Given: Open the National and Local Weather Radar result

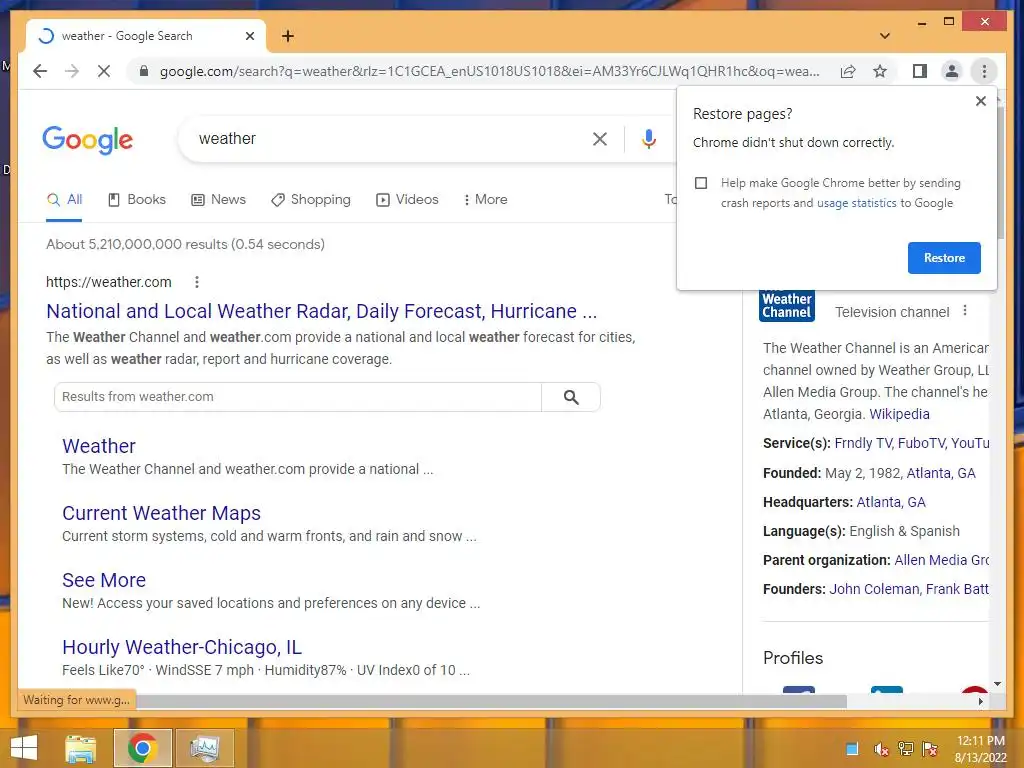Looking at the screenshot, I should (321, 311).
